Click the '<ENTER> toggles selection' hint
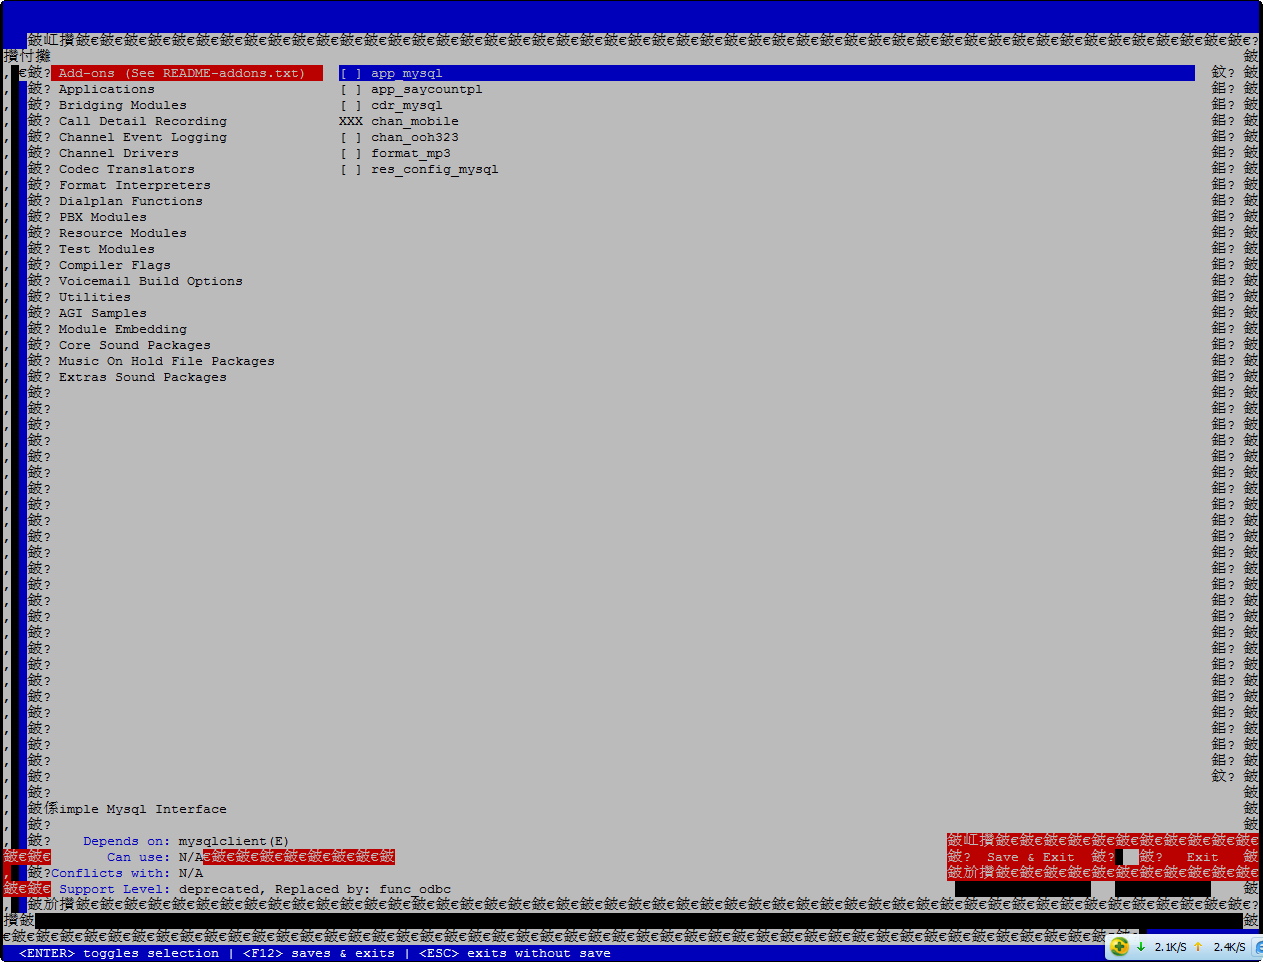The height and width of the screenshot is (962, 1263). point(119,953)
